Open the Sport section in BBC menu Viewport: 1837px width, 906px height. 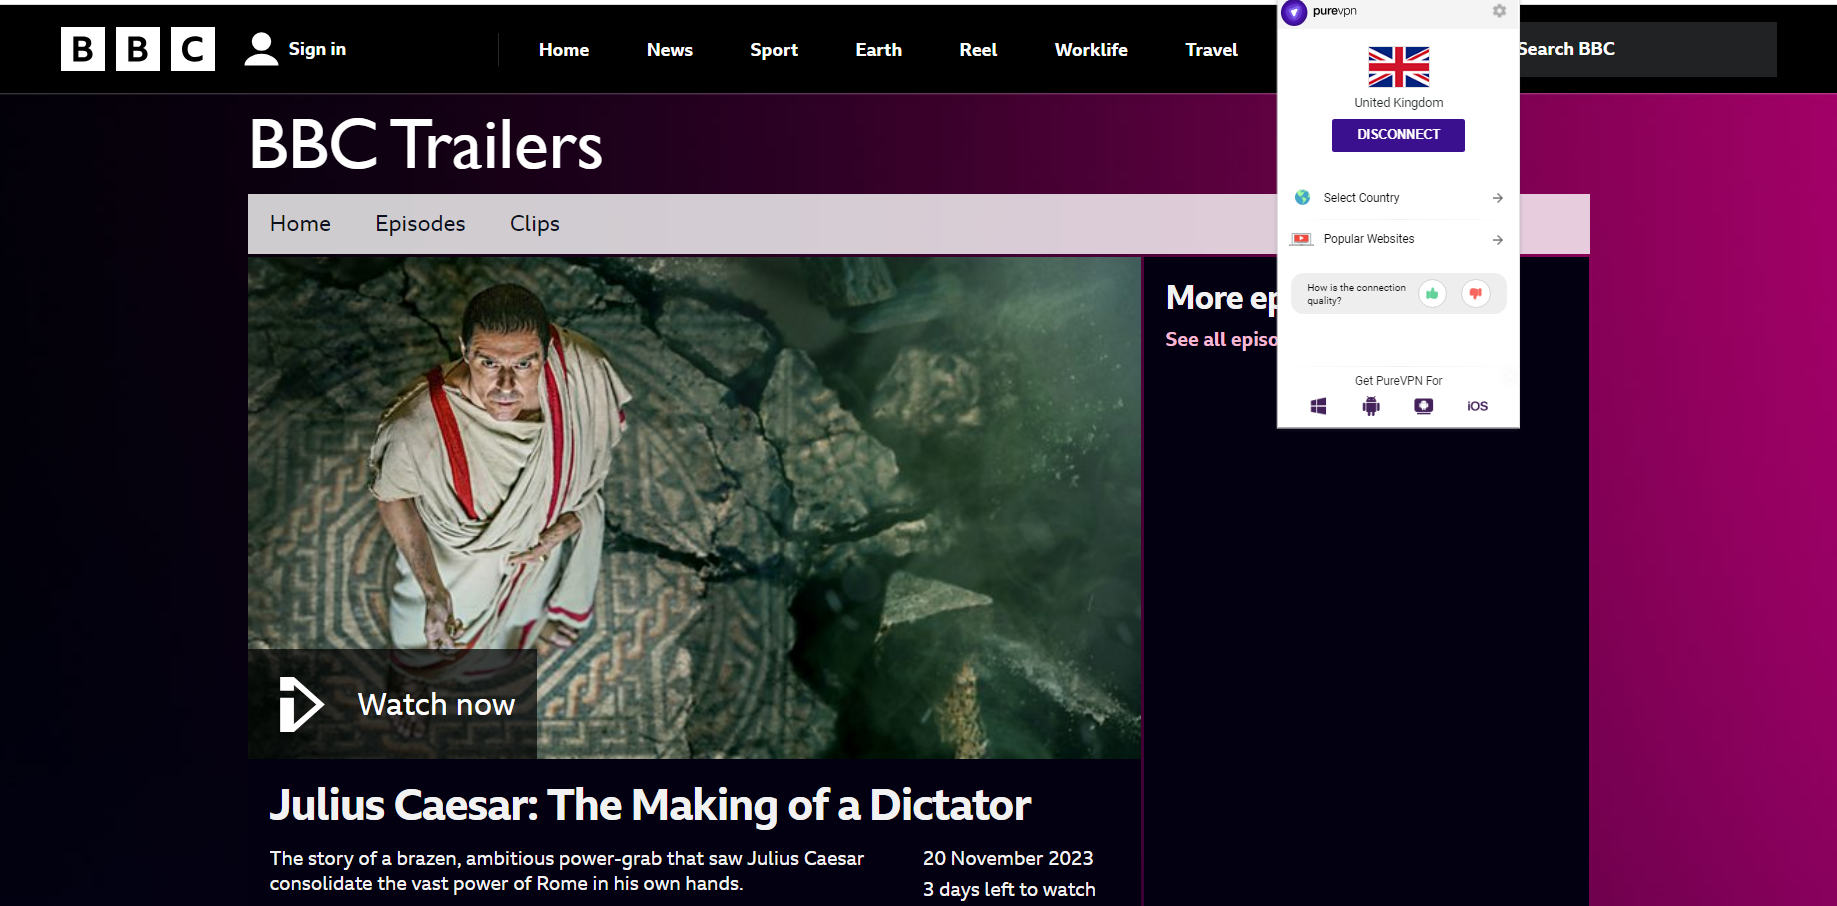773,49
